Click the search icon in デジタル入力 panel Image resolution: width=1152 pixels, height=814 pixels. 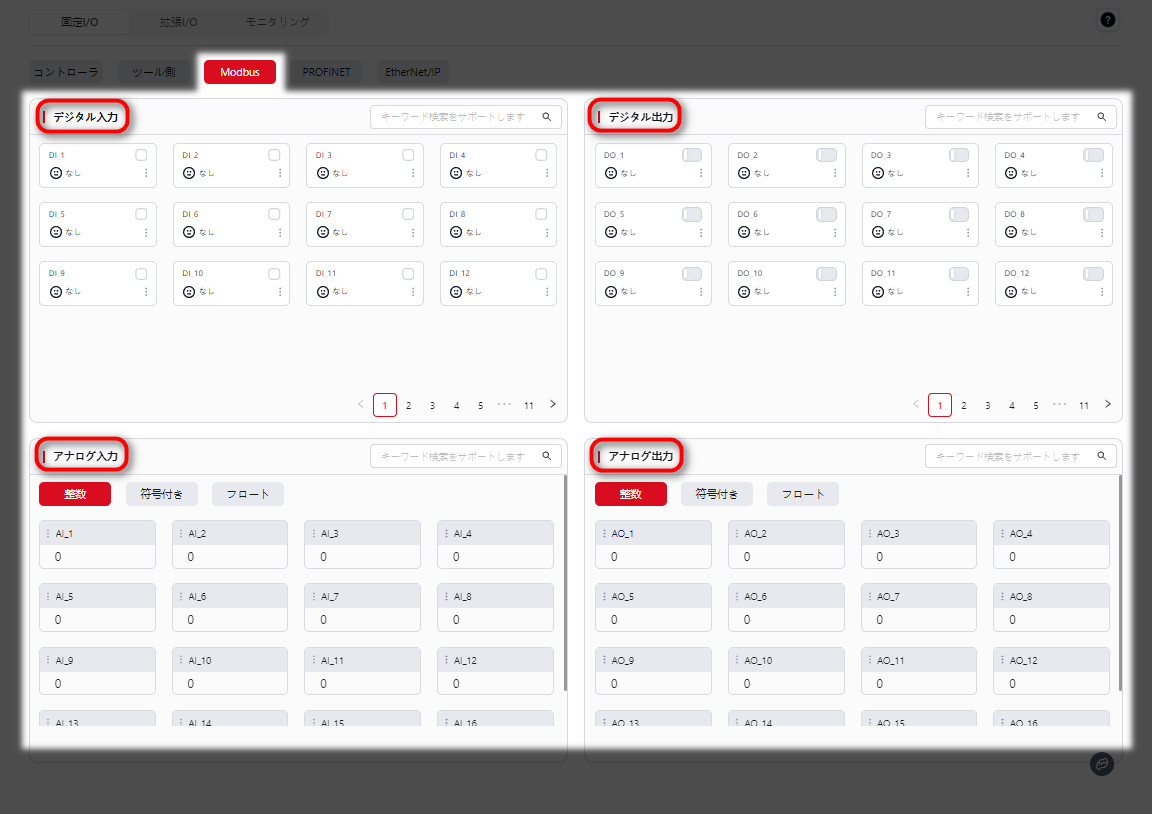click(x=547, y=117)
